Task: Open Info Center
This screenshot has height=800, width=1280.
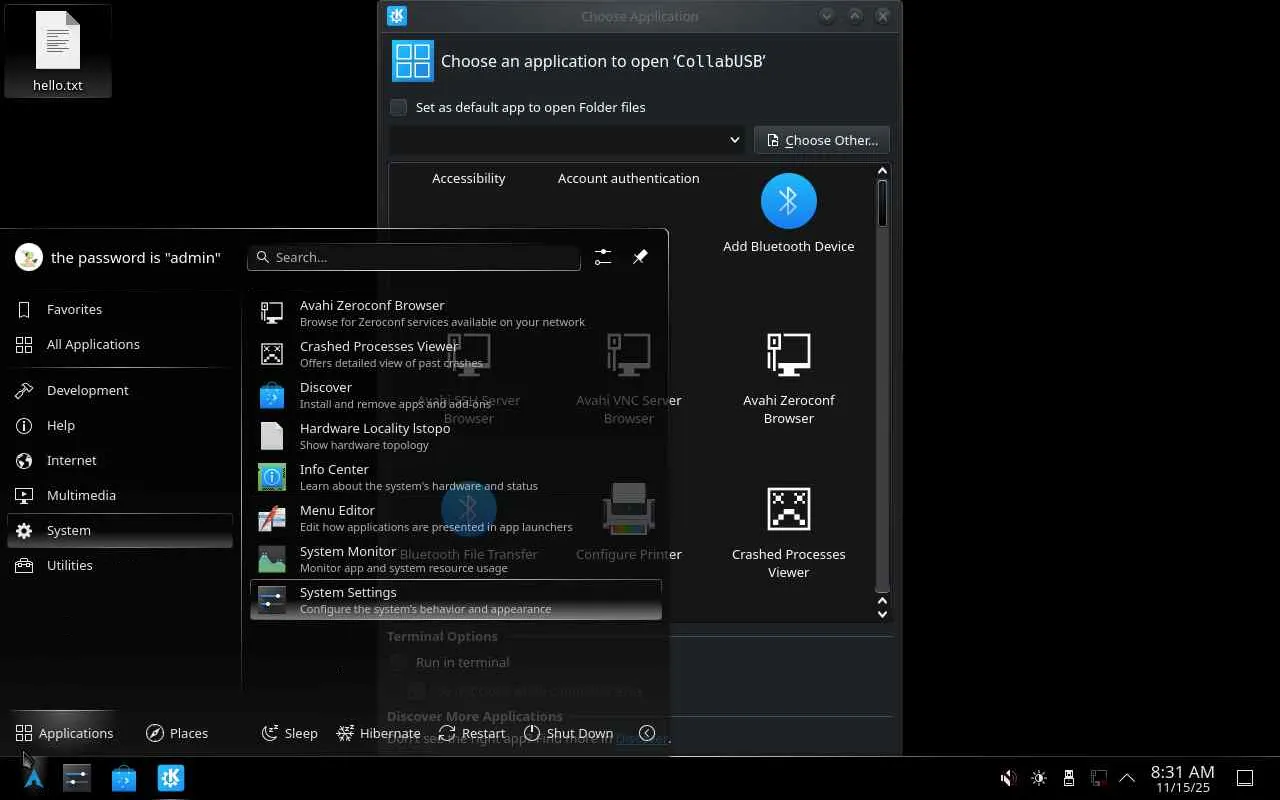Action: [456, 477]
